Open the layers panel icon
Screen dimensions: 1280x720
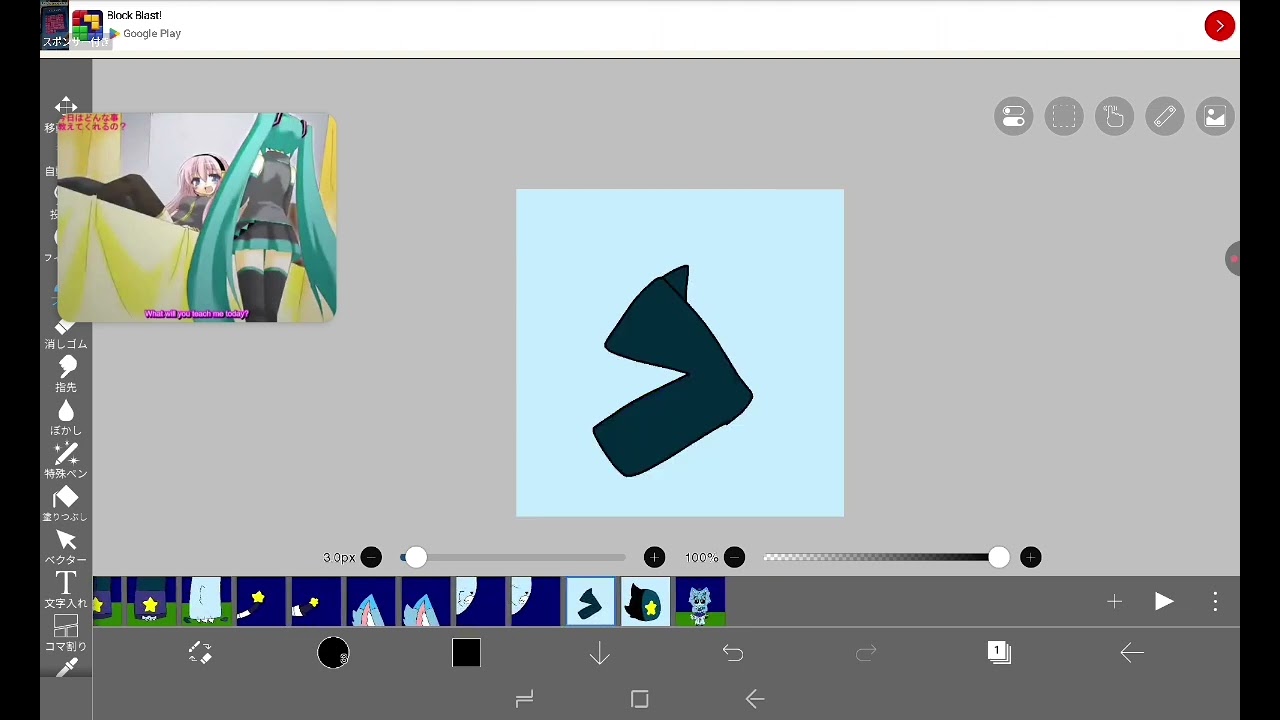click(x=999, y=653)
